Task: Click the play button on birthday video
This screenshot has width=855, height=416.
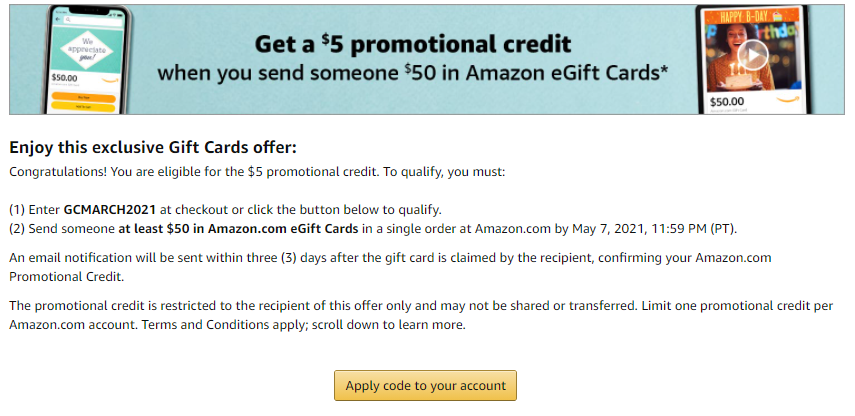Action: (753, 55)
